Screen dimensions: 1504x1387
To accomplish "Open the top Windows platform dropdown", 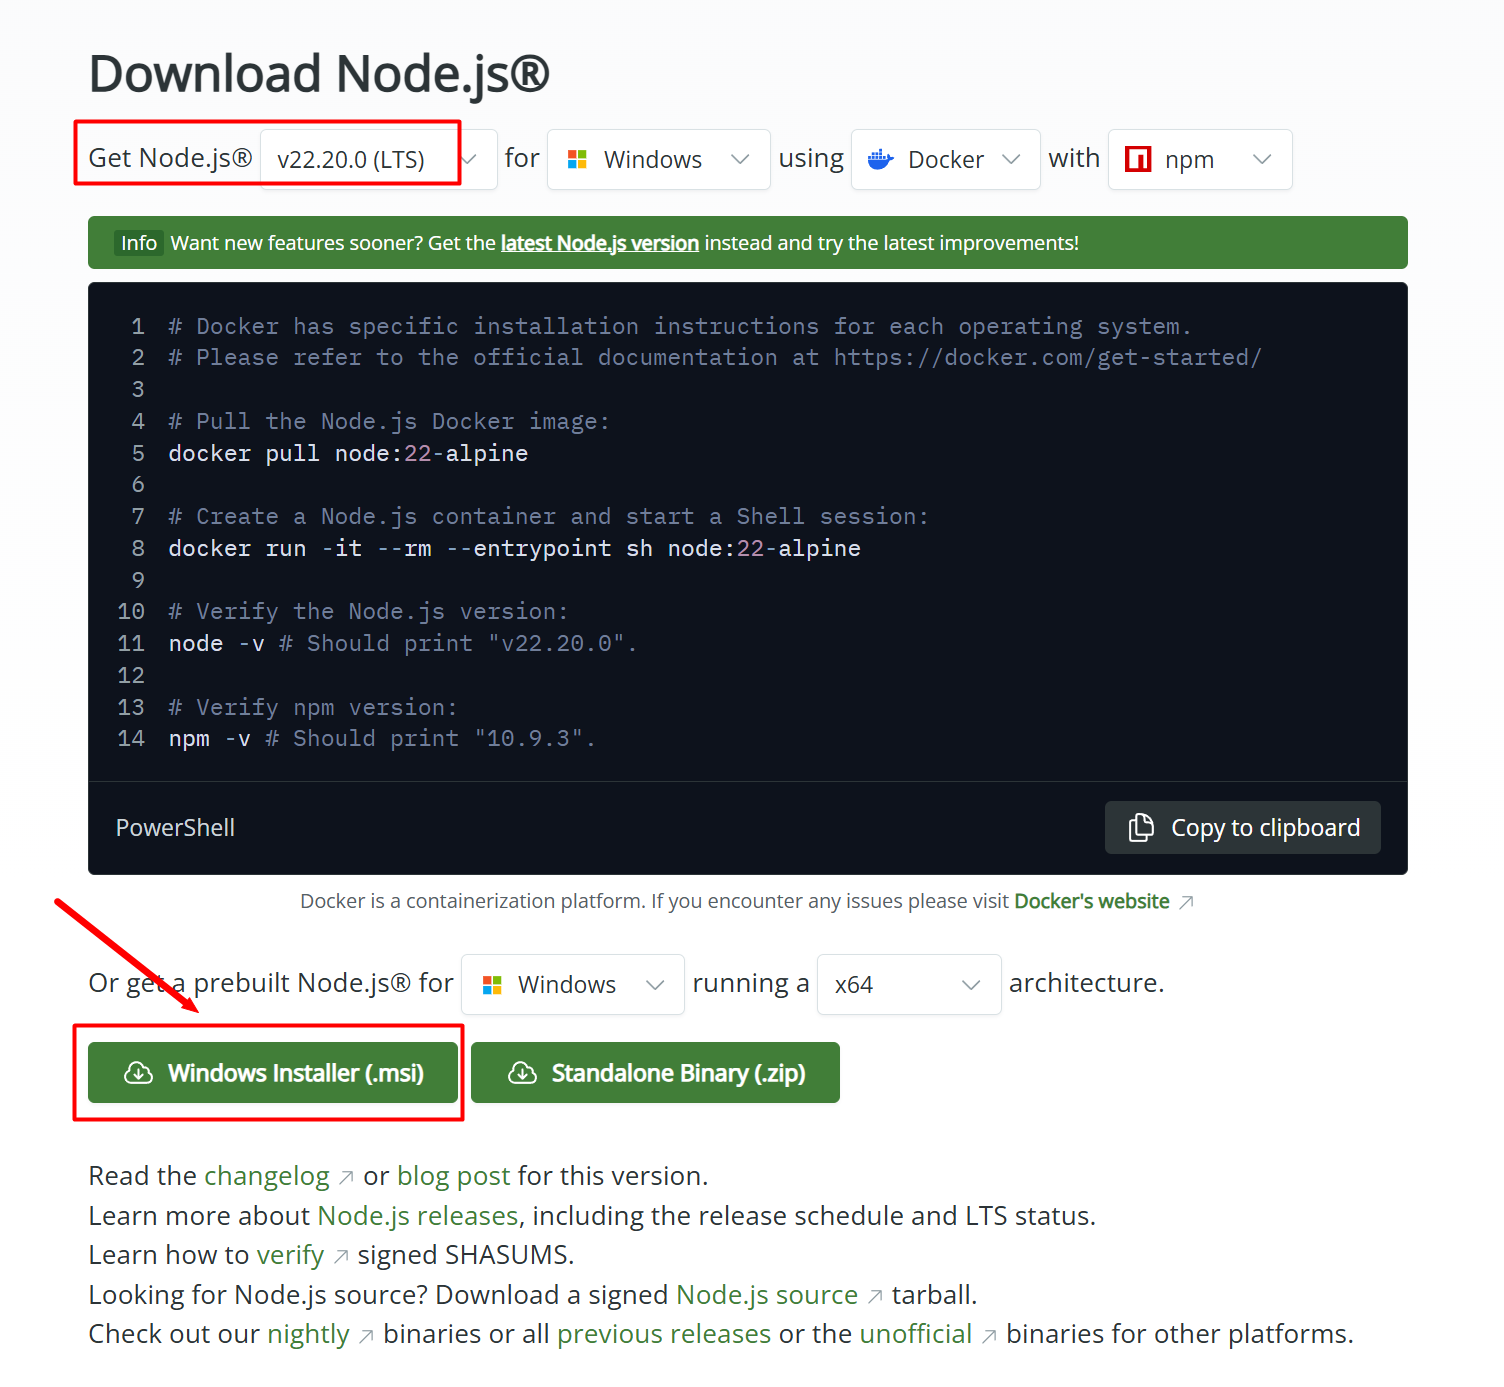I will tap(658, 159).
